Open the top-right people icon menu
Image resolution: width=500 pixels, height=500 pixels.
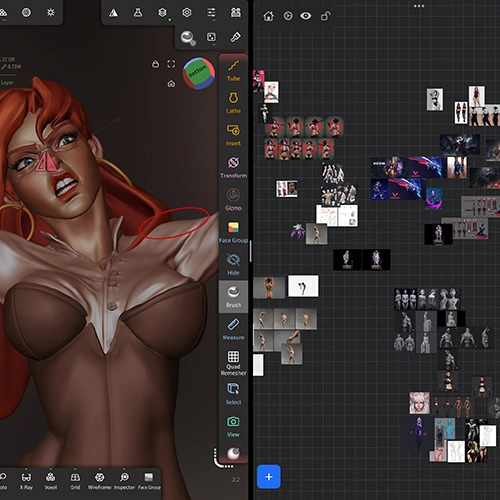click(236, 13)
